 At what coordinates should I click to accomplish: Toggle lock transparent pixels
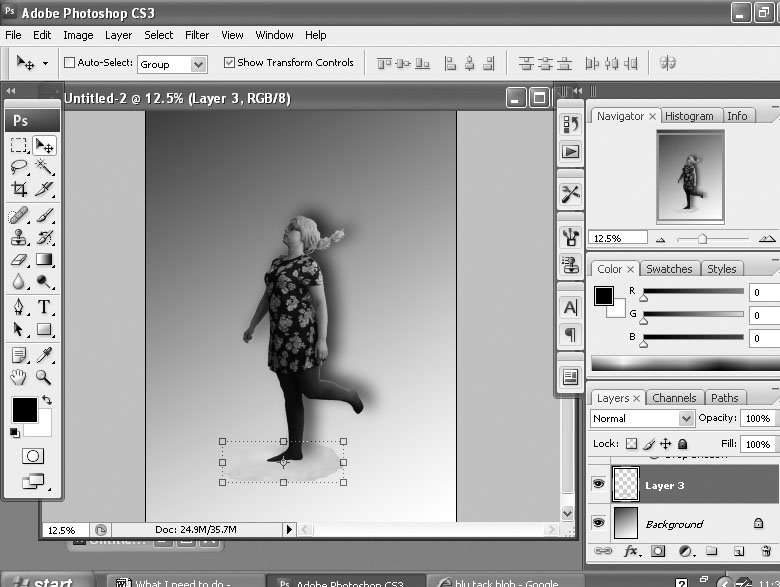tap(631, 443)
